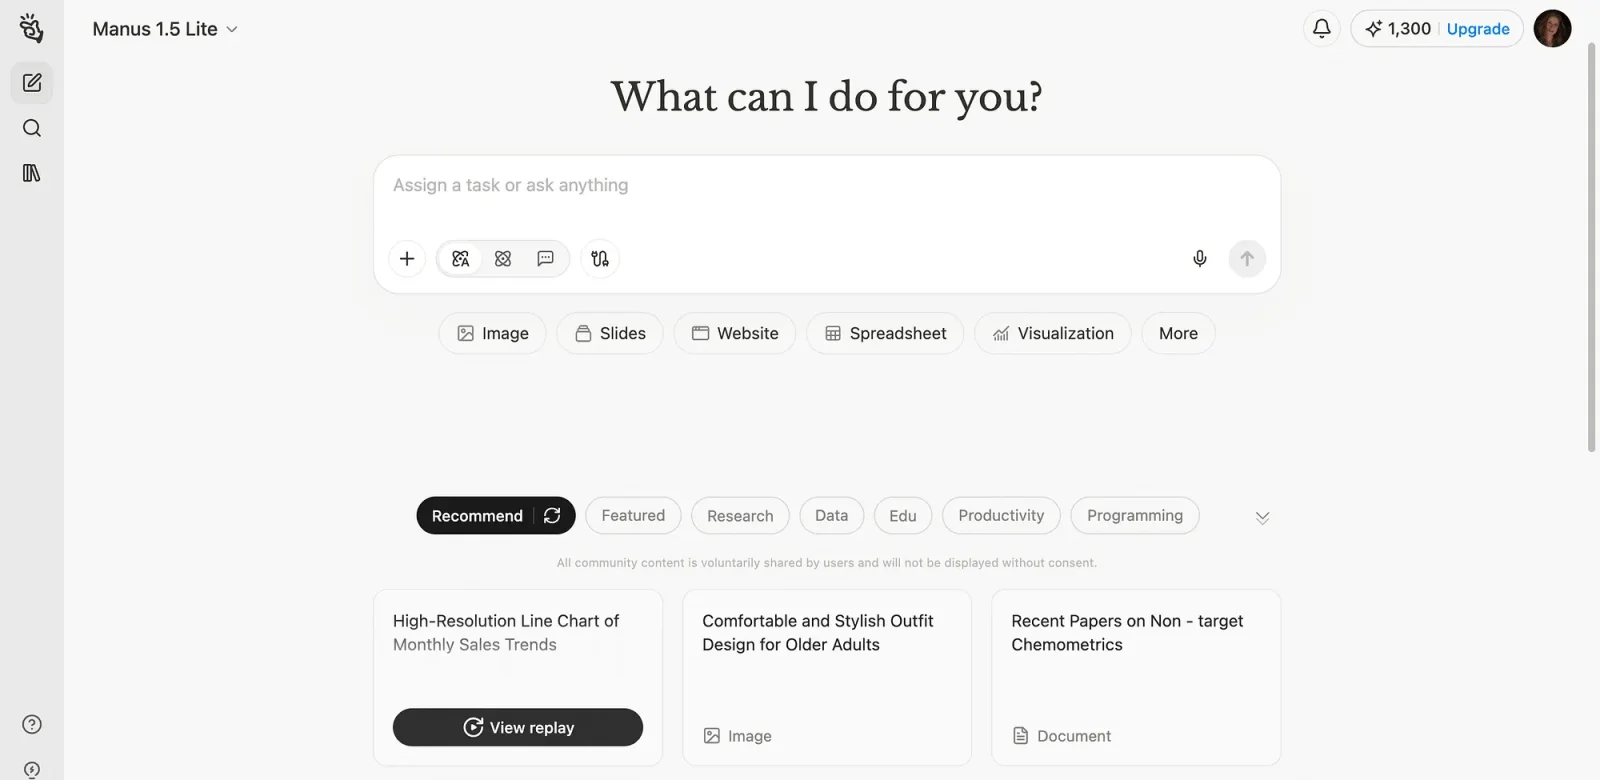Expand category list with double chevron
1600x780 pixels.
(x=1262, y=517)
